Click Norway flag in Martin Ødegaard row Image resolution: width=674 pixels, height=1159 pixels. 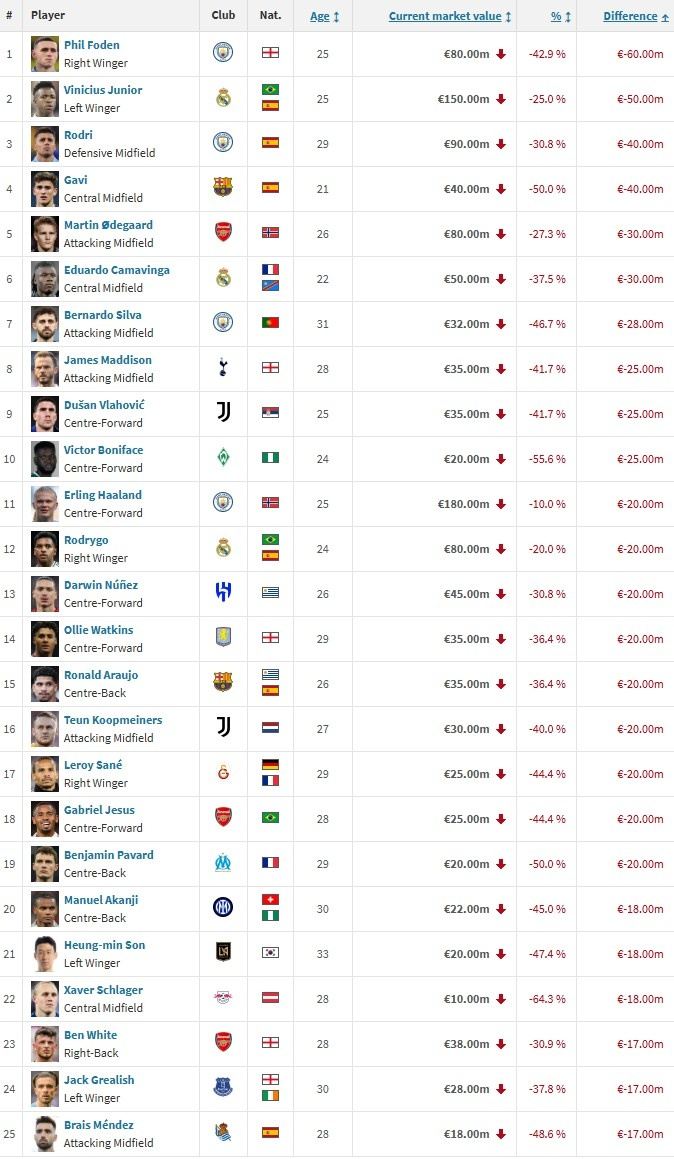click(x=270, y=233)
